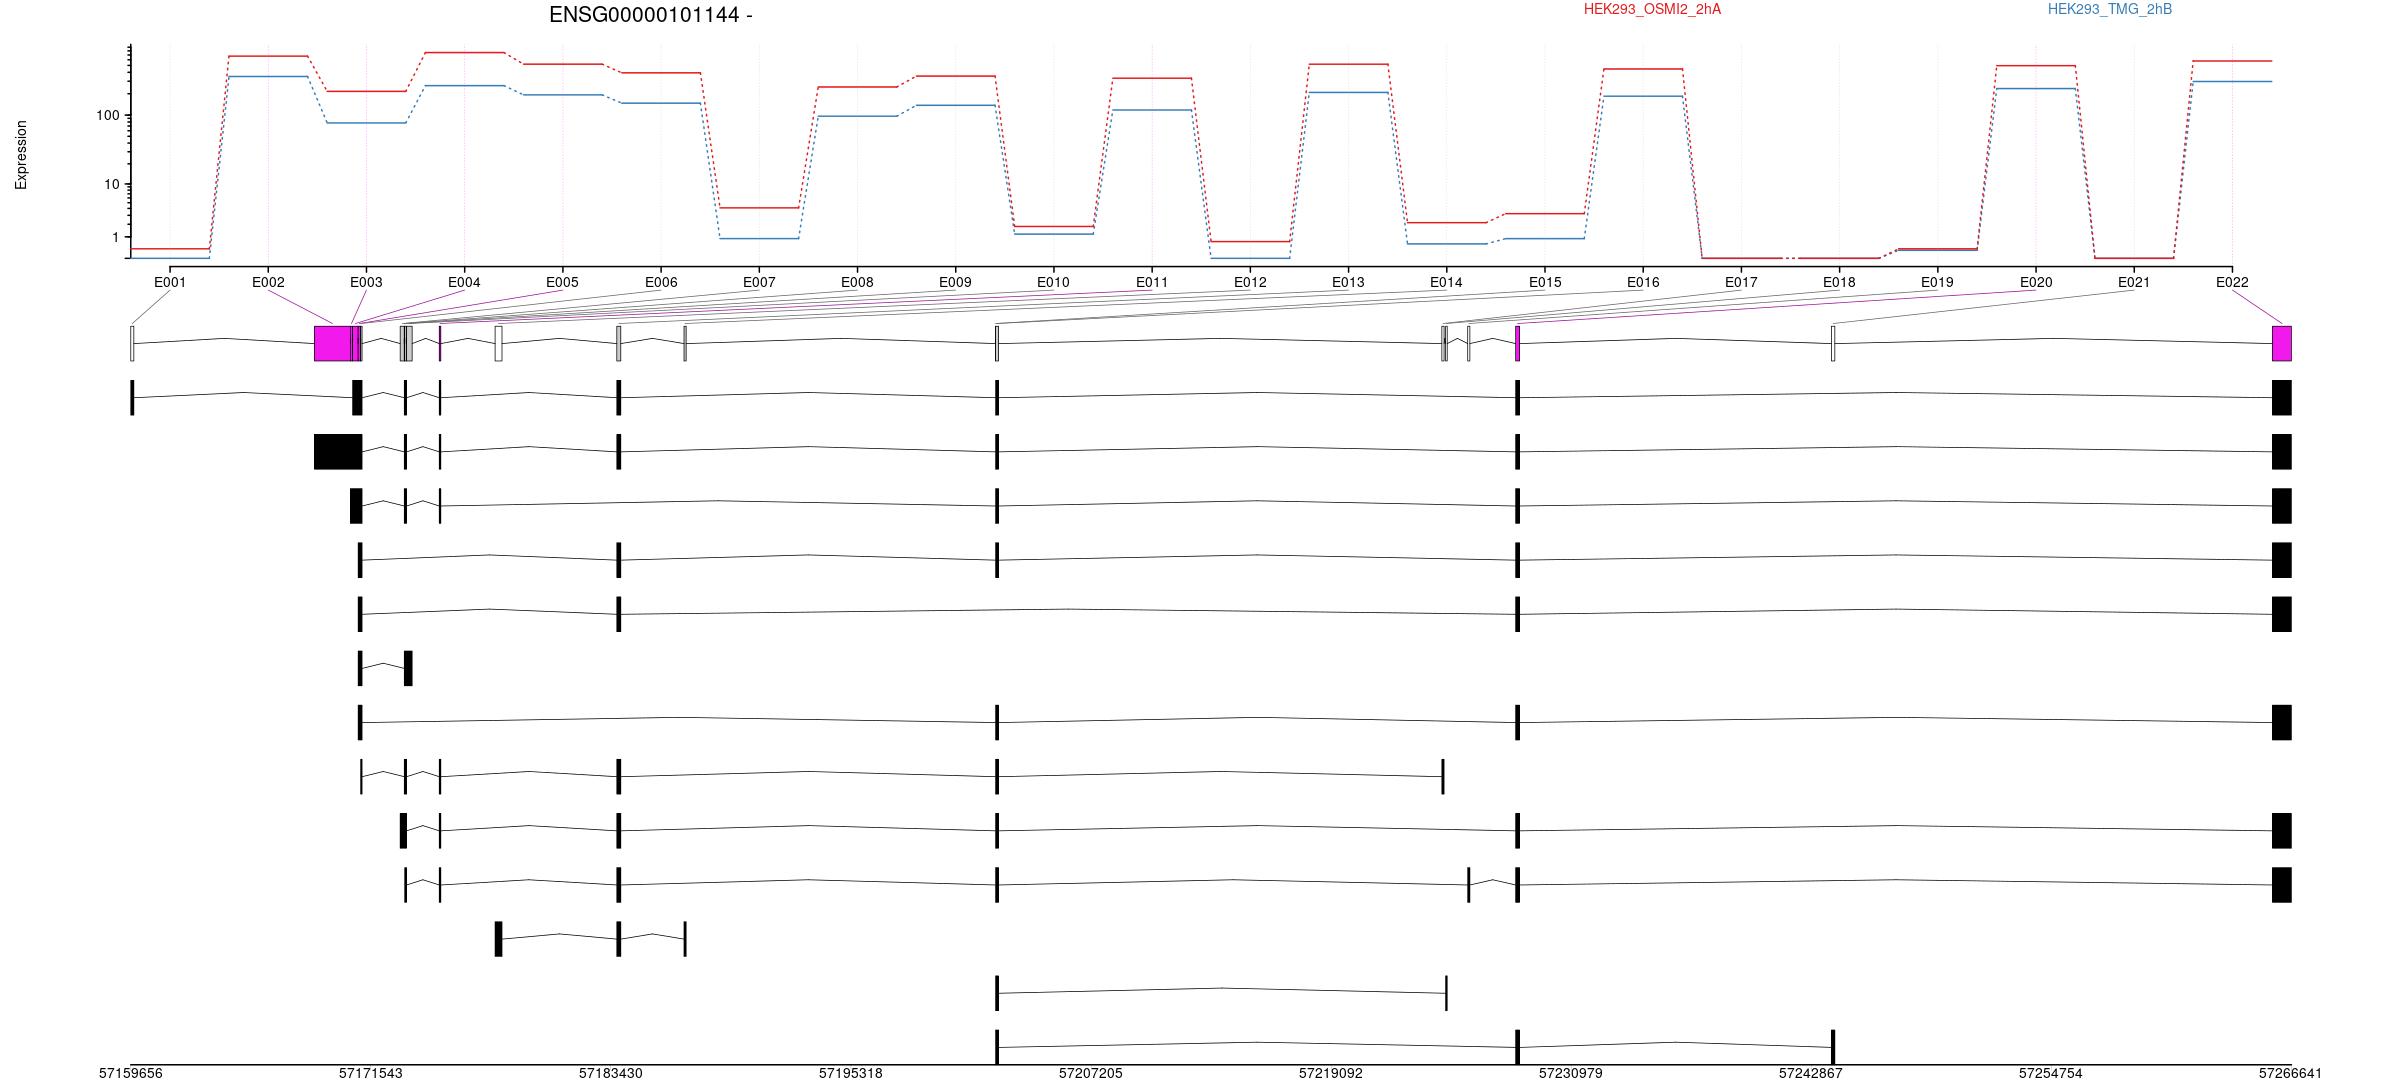Click exon label E005
Viewport: 2400px width, 1090px height.
click(x=562, y=283)
